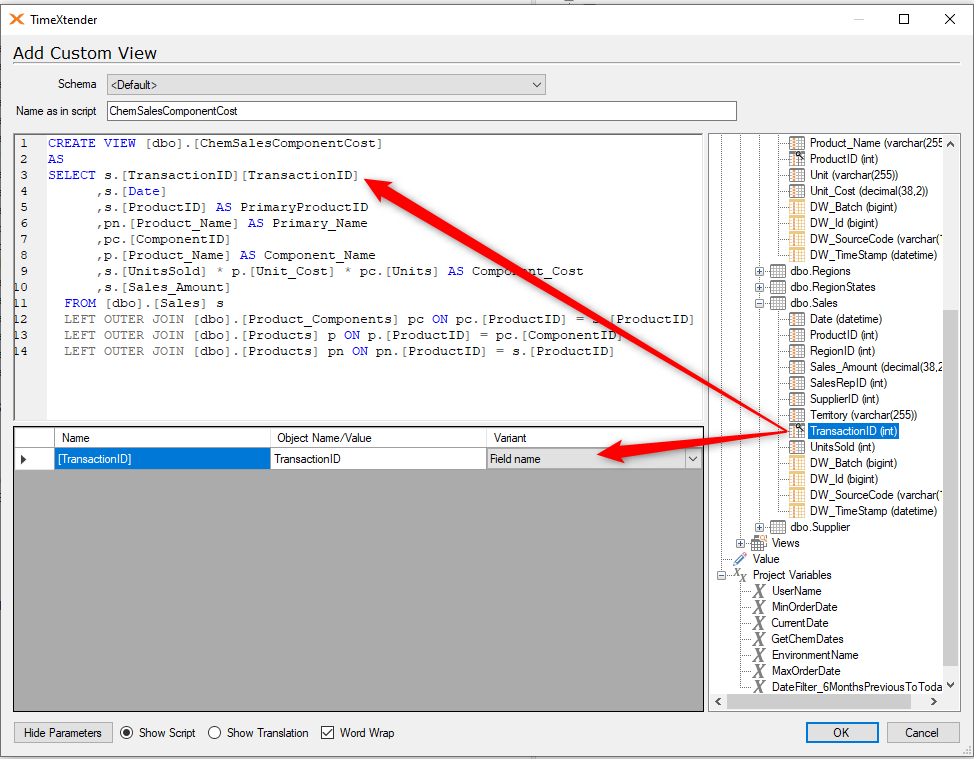Expand the dbo.Regions tree node
Screen dimensions: 974x759
(759, 271)
